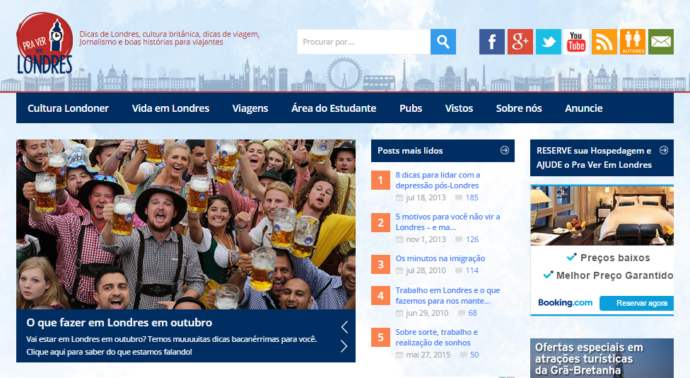Viewport: 690px width, 378px height.
Task: Open the Autores icon
Action: 633,42
